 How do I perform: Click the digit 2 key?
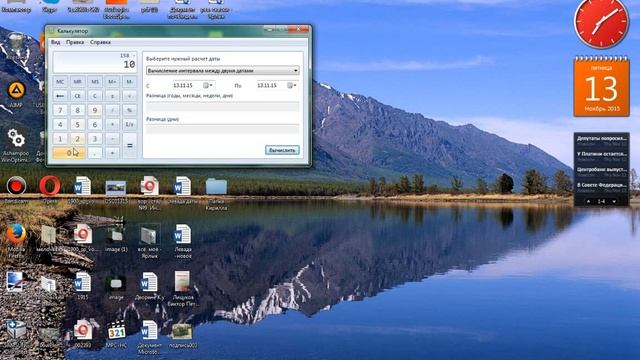(77, 139)
